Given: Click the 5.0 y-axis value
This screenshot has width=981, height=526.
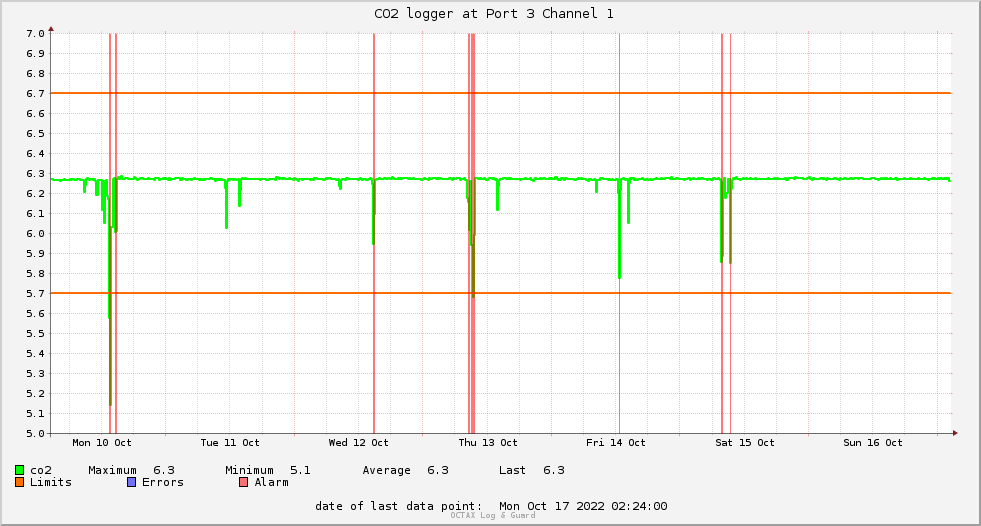Looking at the screenshot, I should point(35,434).
